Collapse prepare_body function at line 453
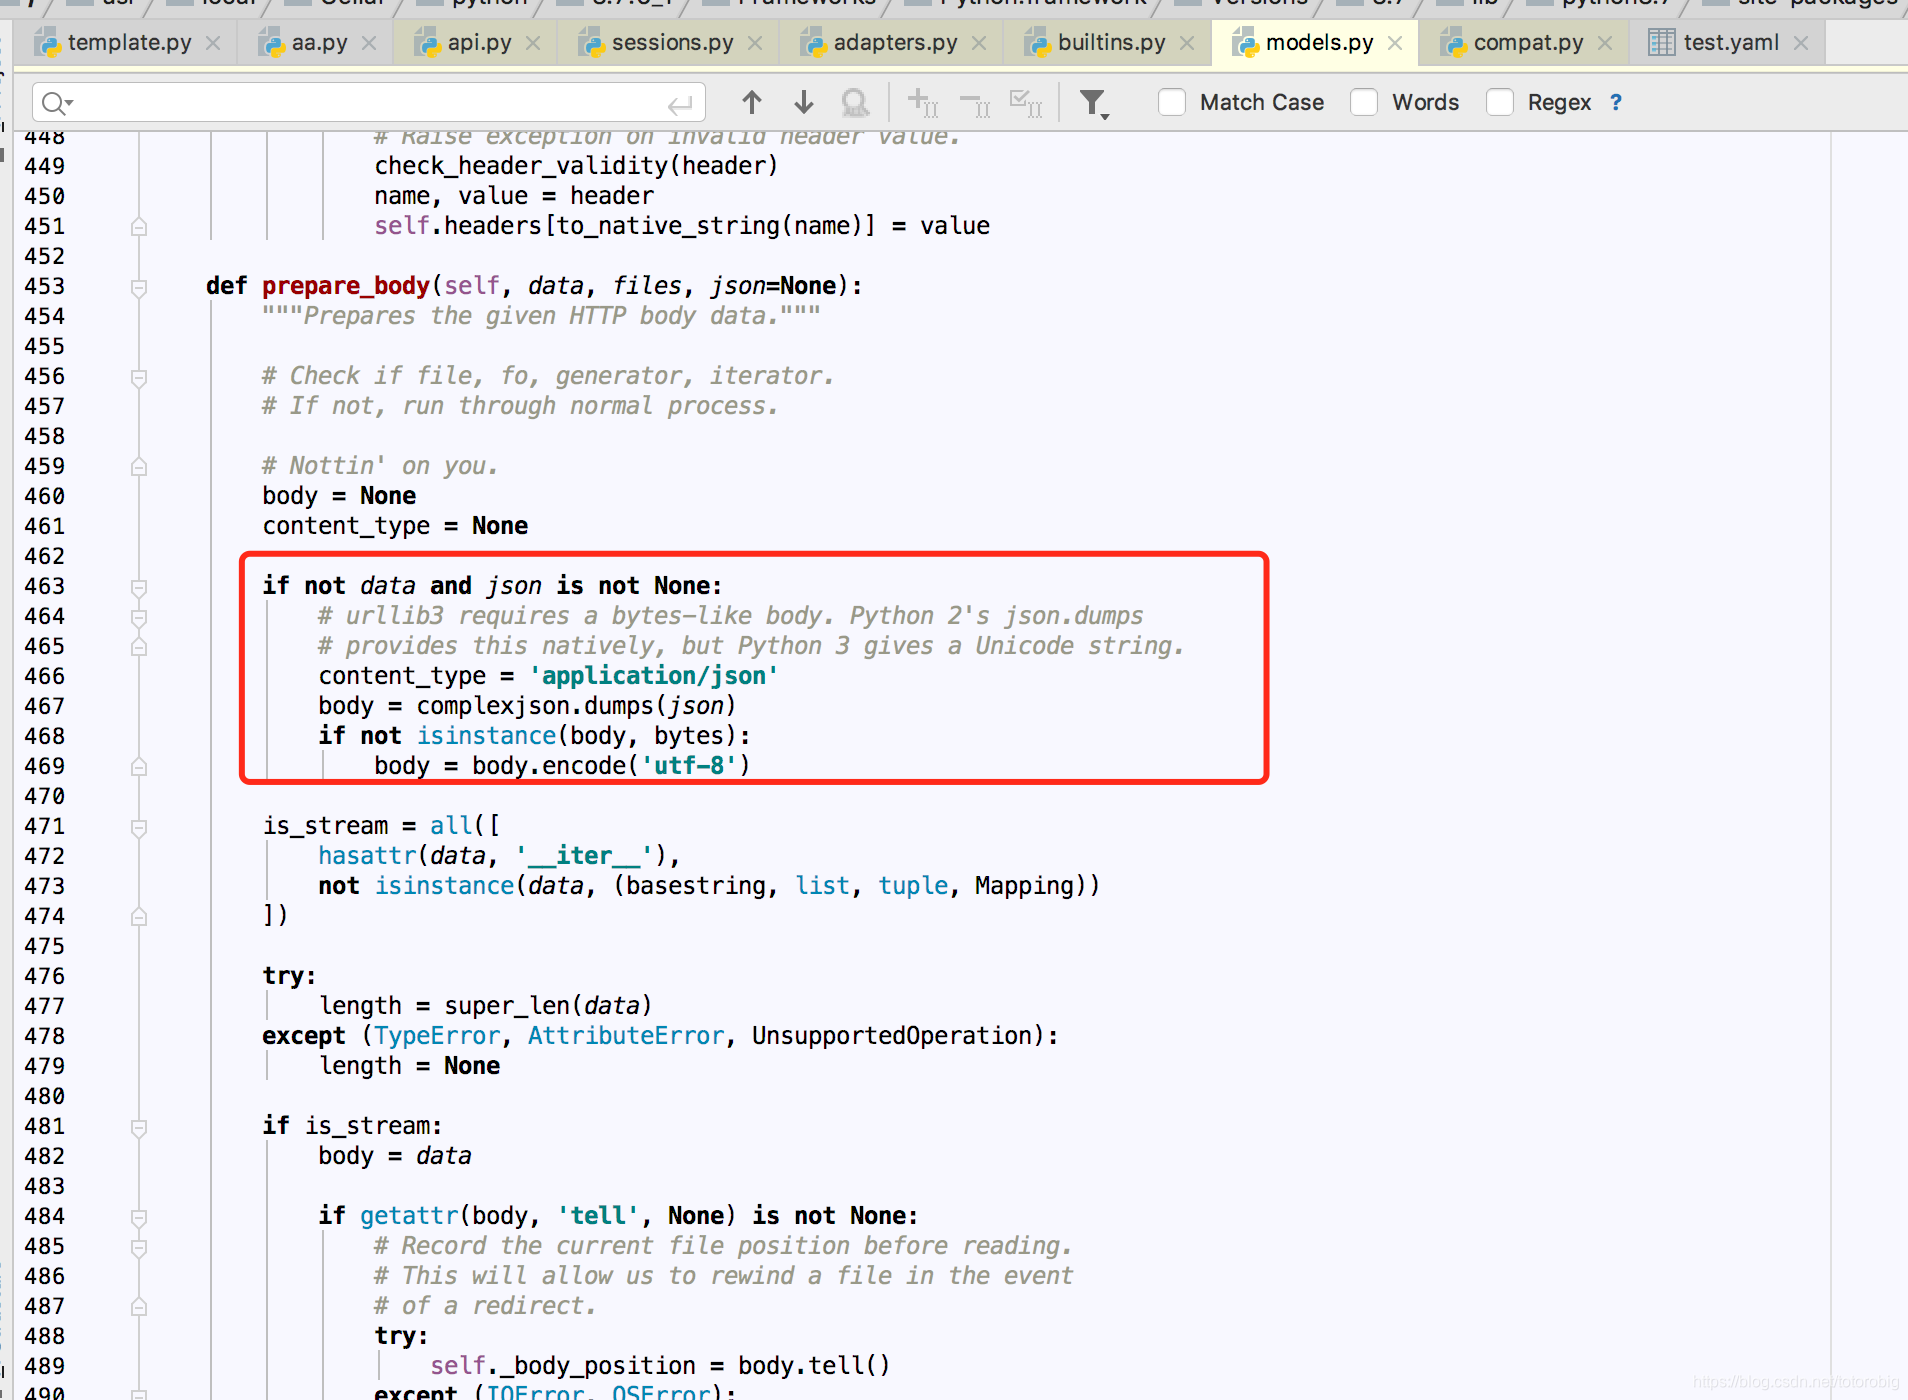 point(139,287)
